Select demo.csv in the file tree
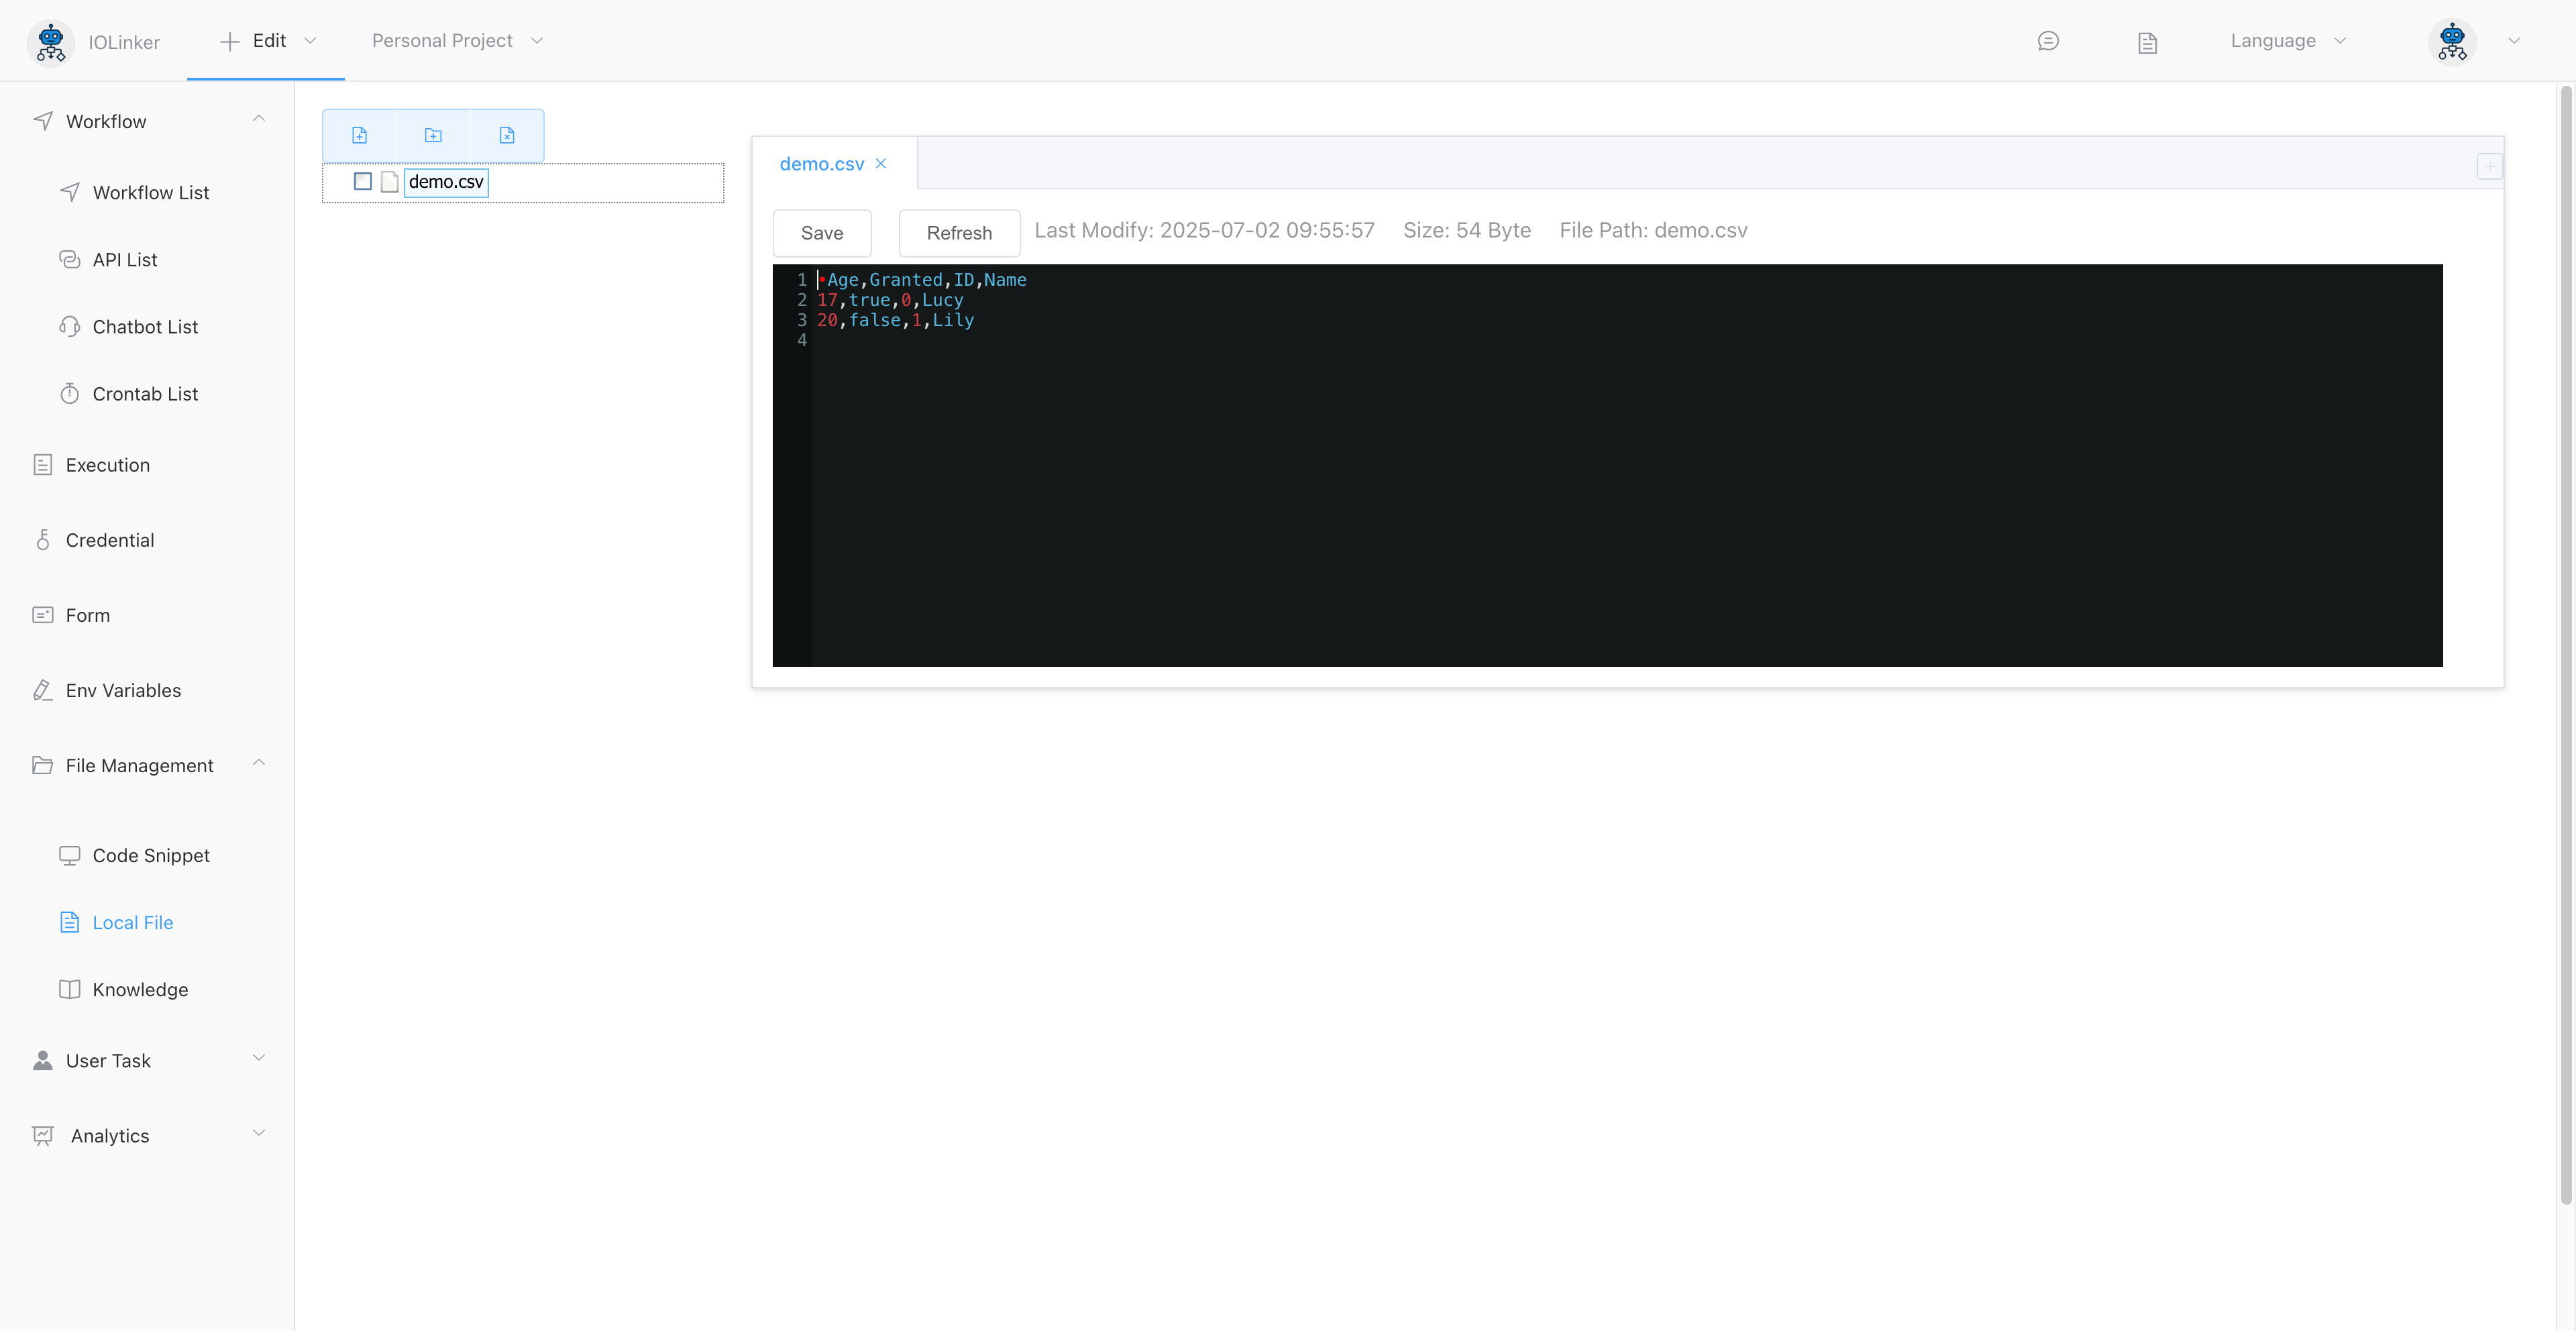The height and width of the screenshot is (1331, 2576). [445, 181]
